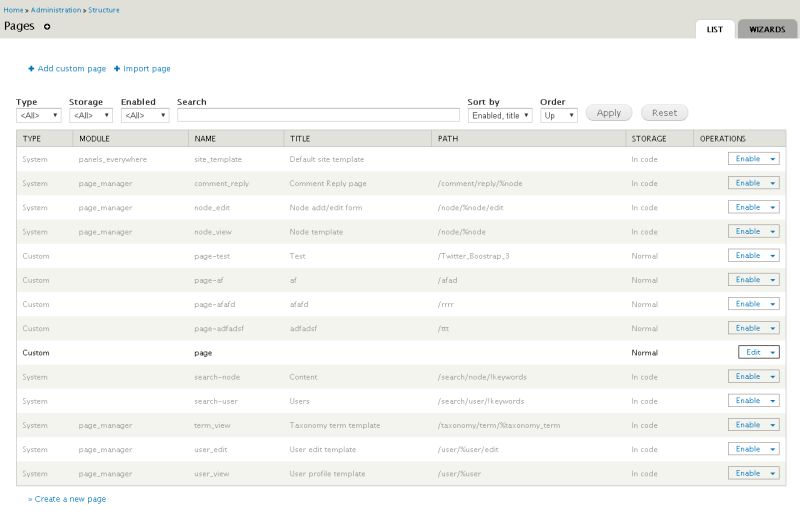Screen dimensions: 800x511
Task: Click the Create a new page link
Action: point(70,499)
